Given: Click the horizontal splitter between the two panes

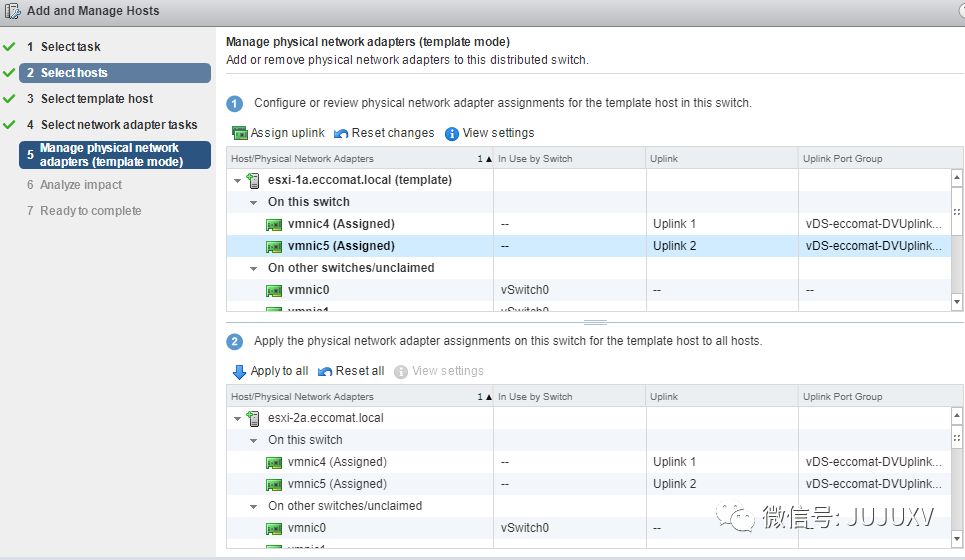Looking at the screenshot, I should click(x=595, y=322).
